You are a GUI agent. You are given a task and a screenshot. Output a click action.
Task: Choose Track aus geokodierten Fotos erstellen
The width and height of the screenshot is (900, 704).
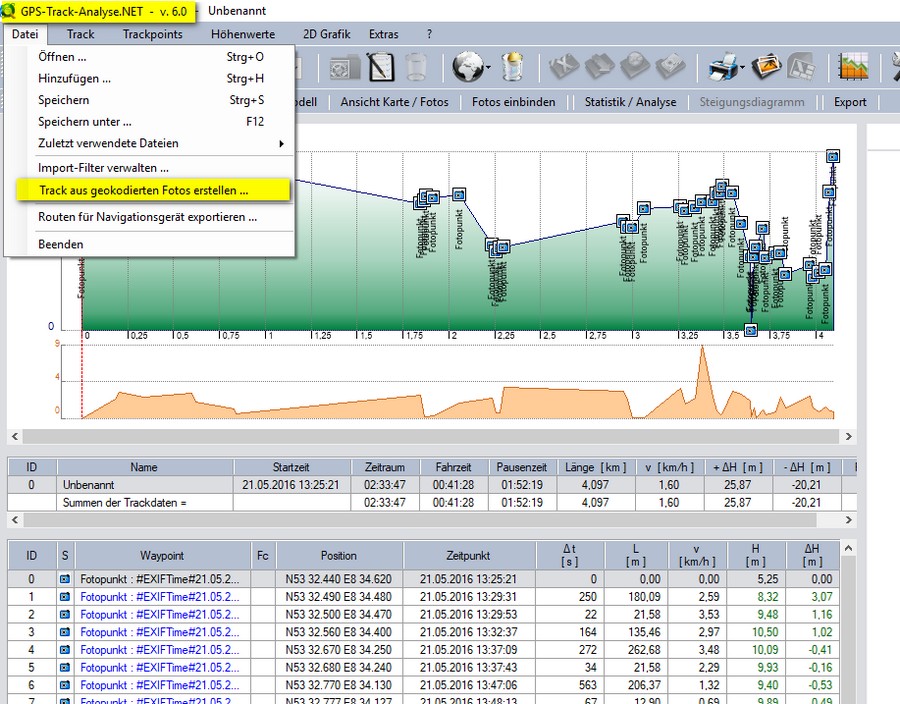[x=144, y=190]
